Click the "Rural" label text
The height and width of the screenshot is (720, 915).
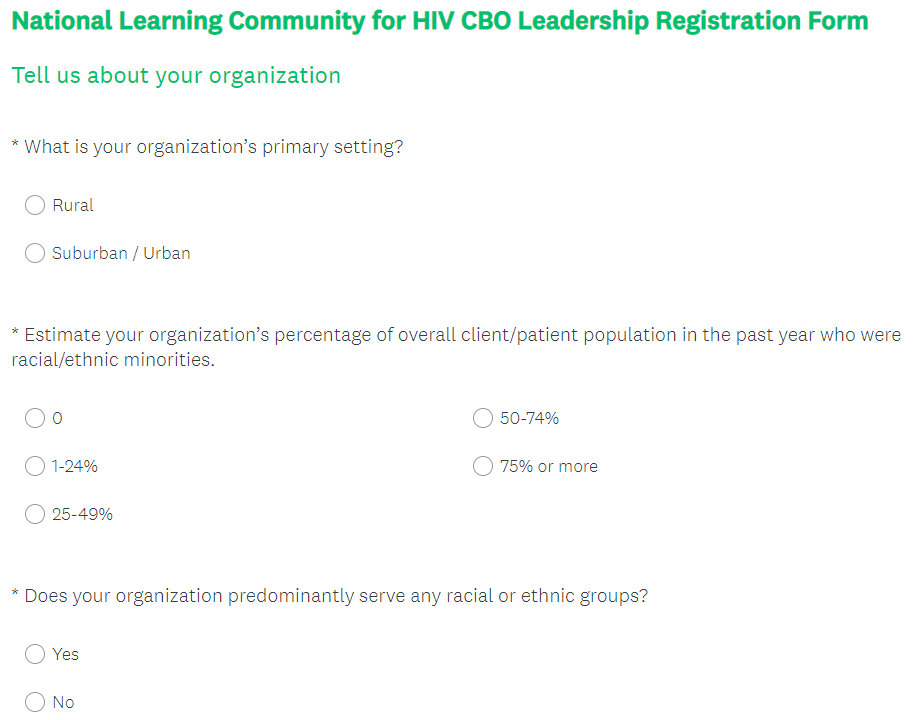coord(73,205)
